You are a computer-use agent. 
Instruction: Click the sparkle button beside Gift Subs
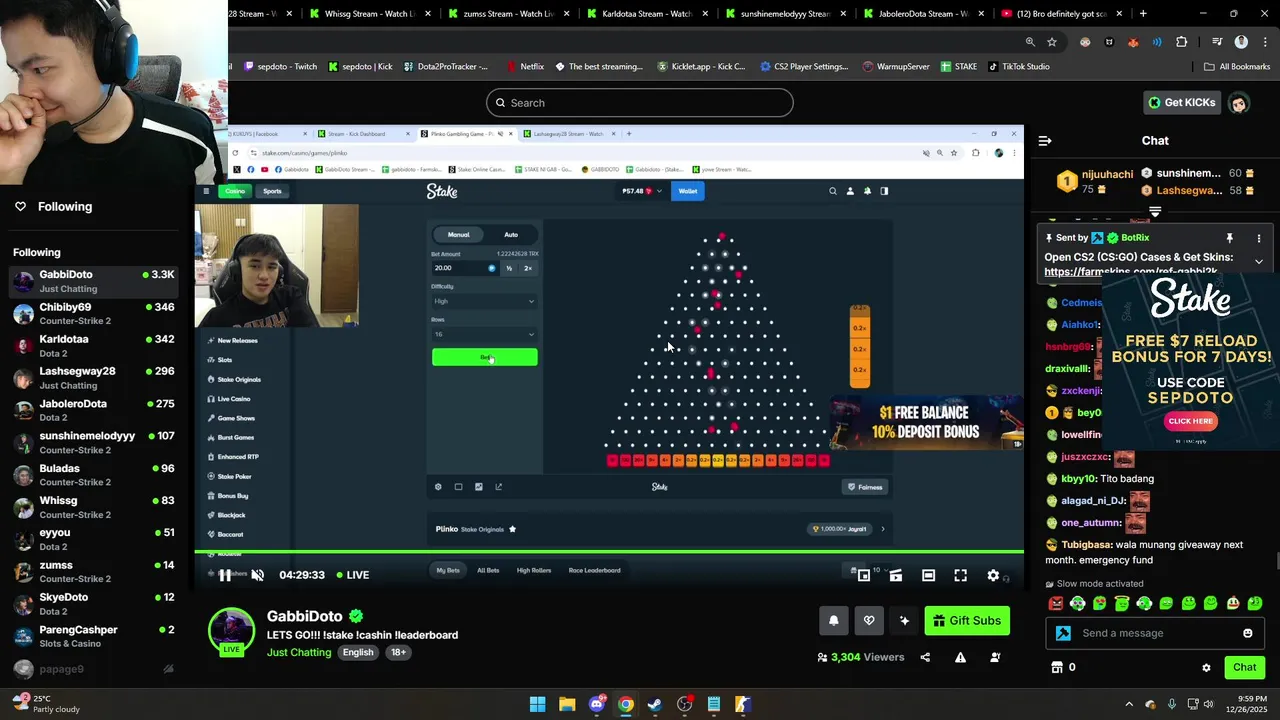pos(905,621)
